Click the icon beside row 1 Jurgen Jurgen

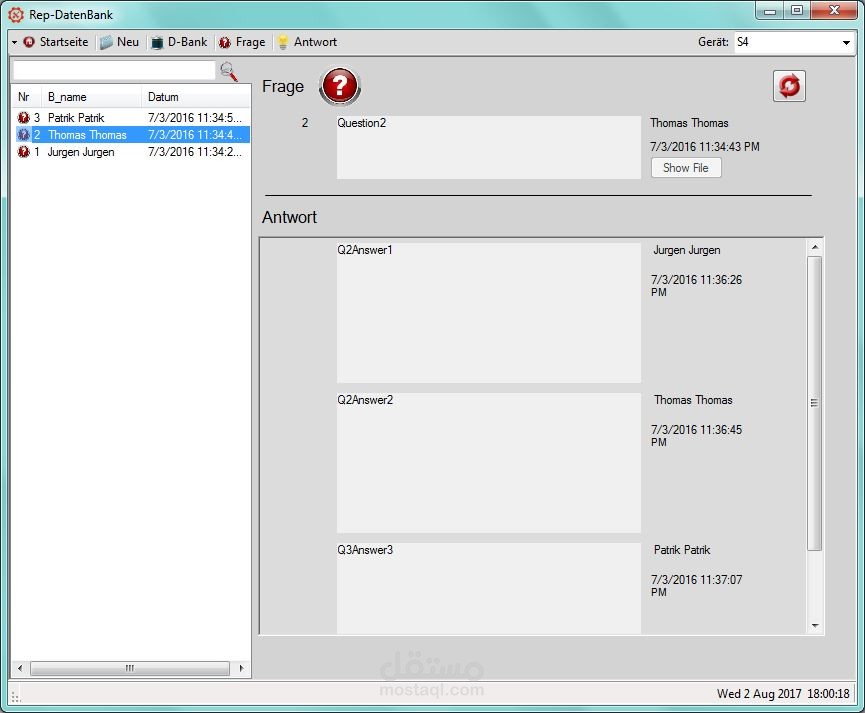point(24,152)
